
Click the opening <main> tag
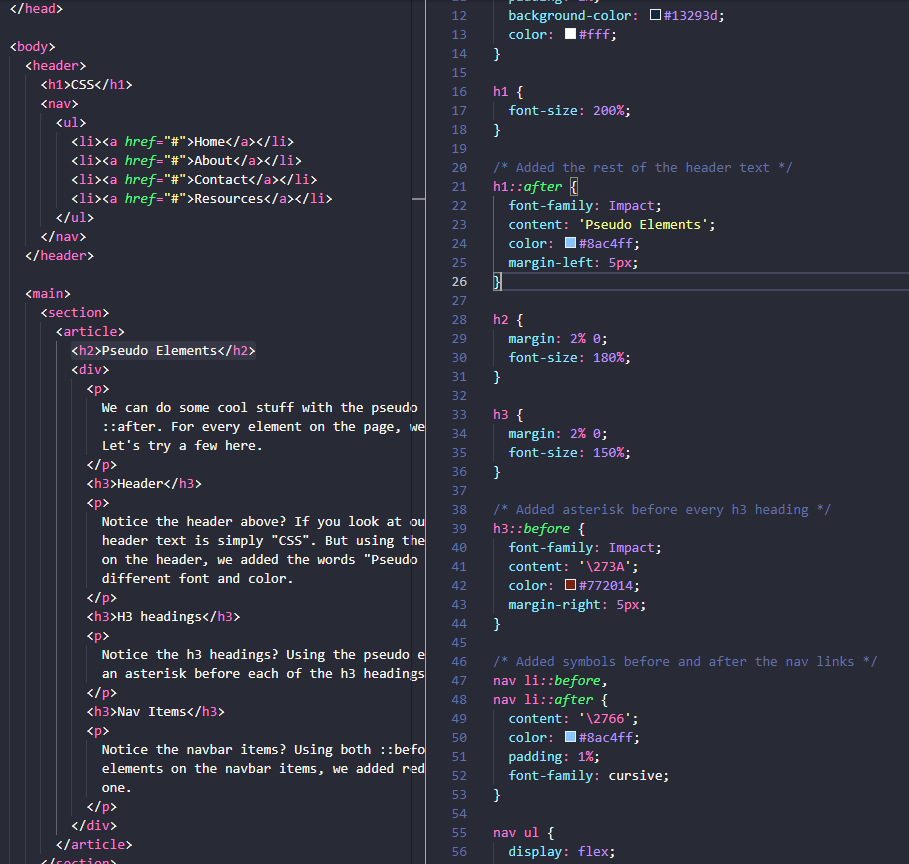pos(48,293)
